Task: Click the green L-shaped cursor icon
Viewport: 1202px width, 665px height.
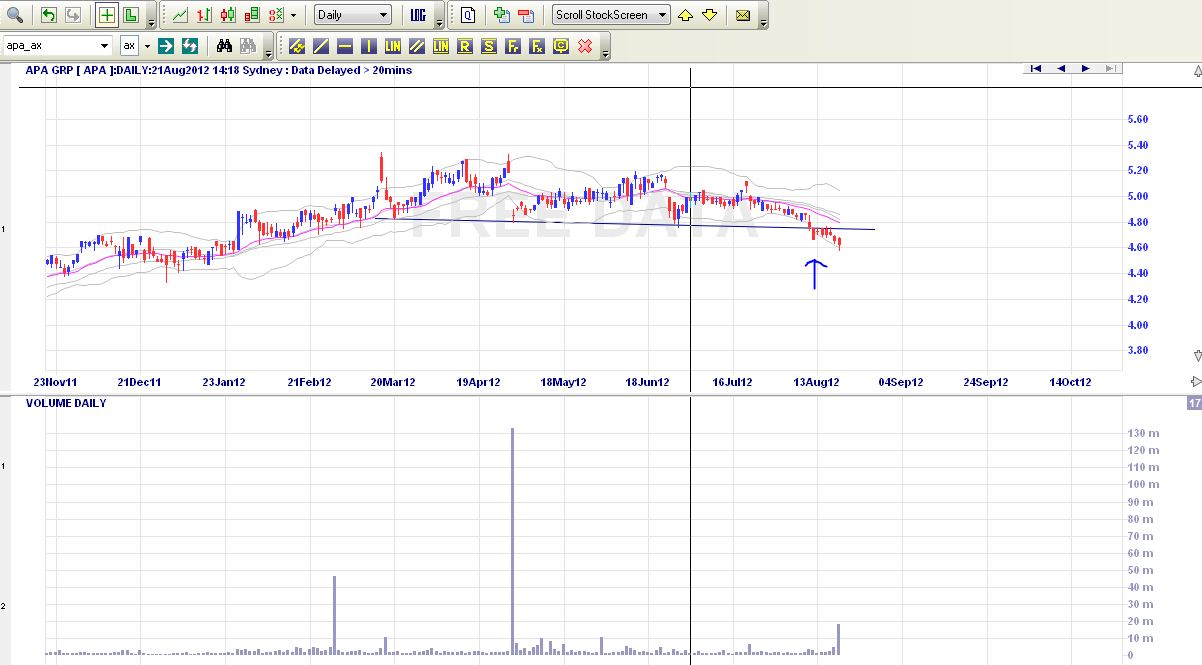Action: (130, 15)
